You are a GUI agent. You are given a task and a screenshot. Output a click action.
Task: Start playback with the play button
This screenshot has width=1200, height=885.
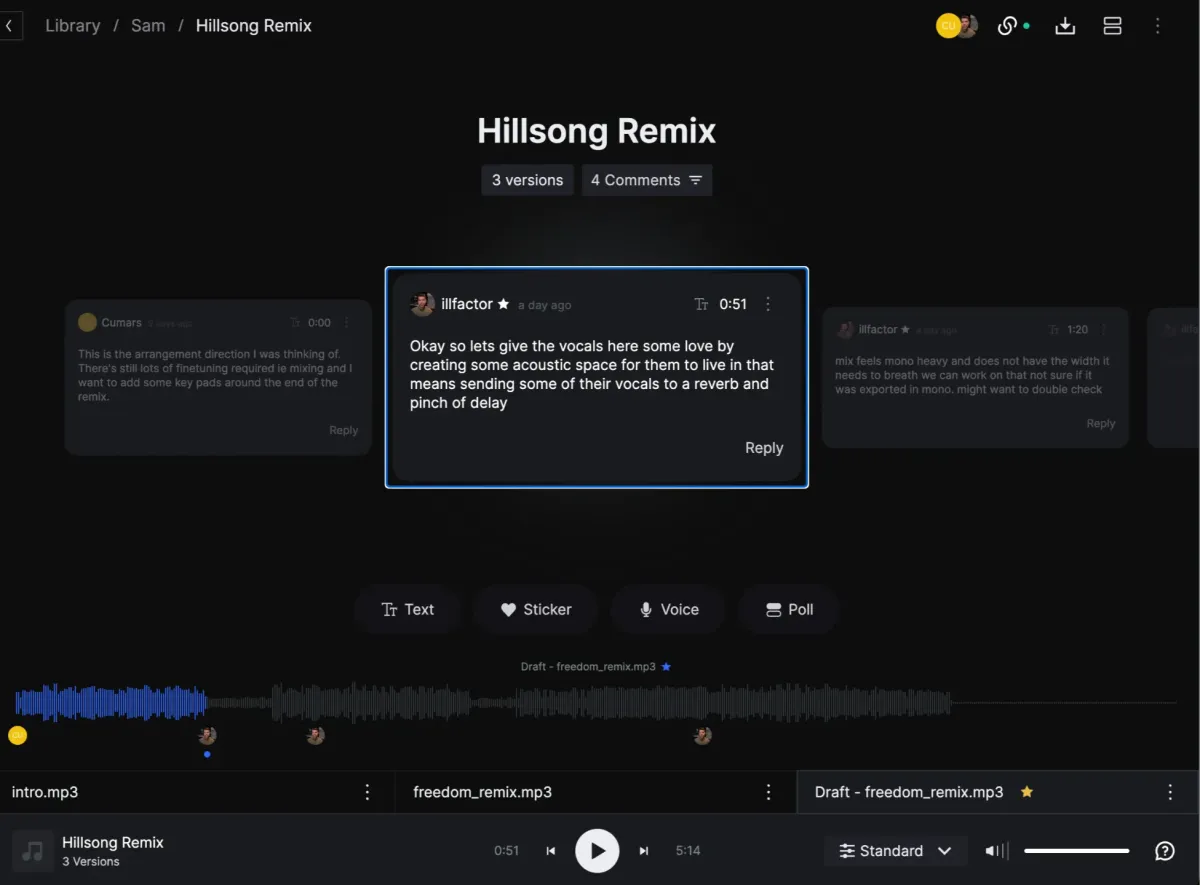597,851
